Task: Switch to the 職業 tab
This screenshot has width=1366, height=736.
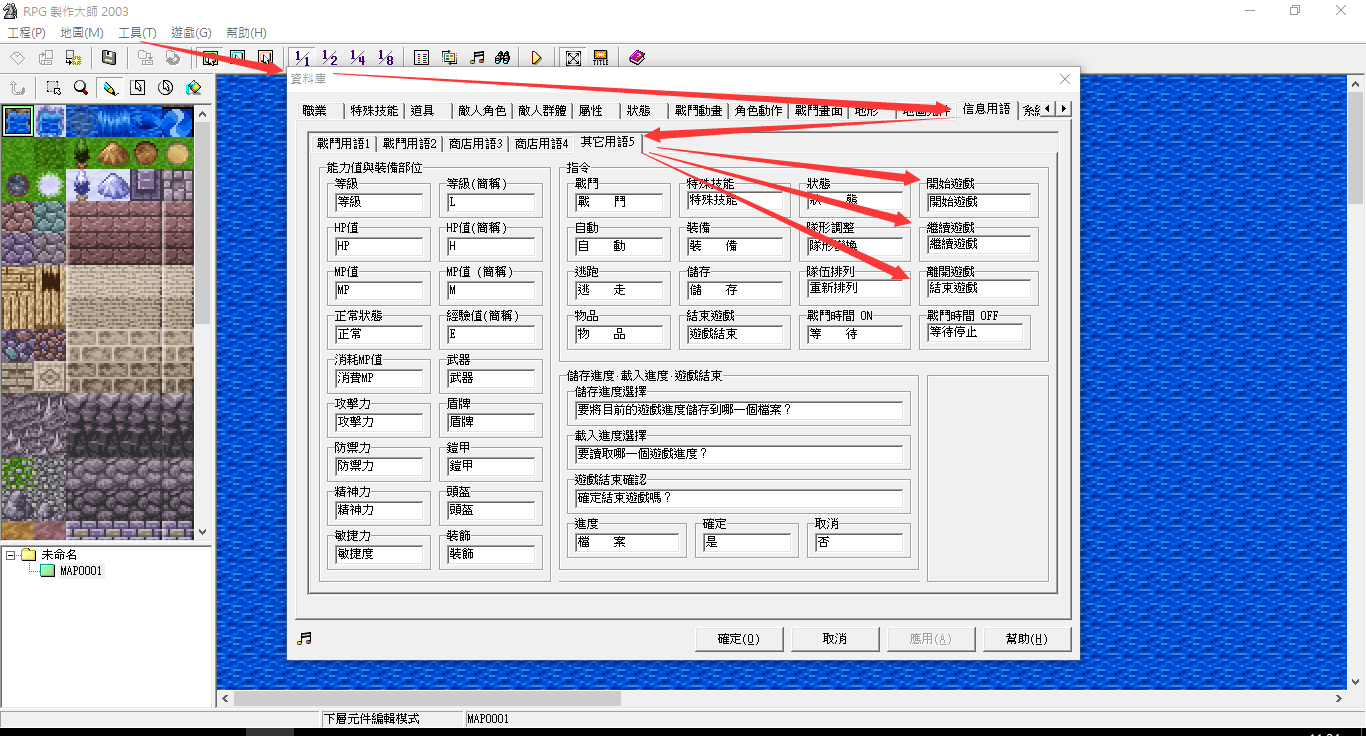Action: coord(315,110)
